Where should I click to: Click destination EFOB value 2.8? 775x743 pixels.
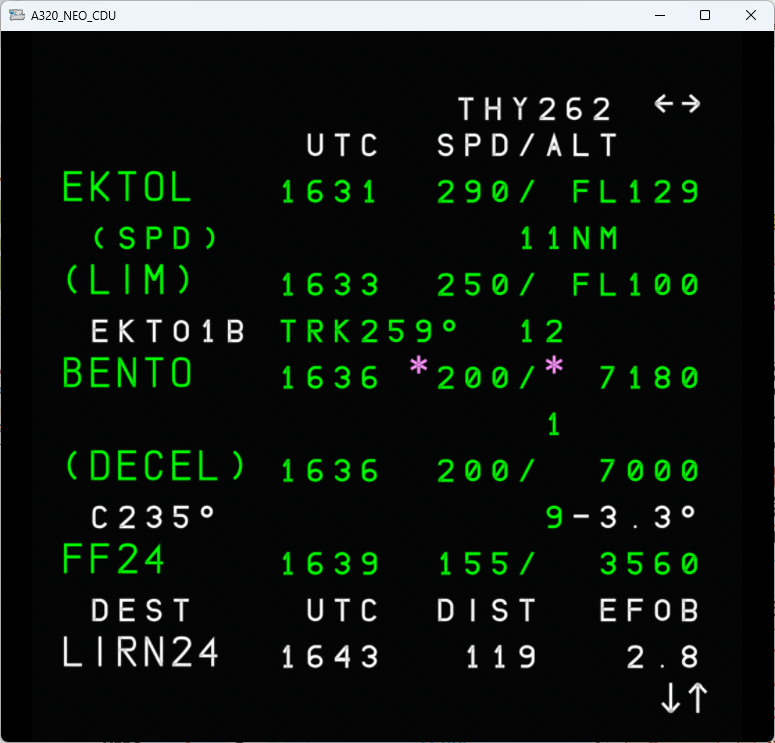[663, 657]
